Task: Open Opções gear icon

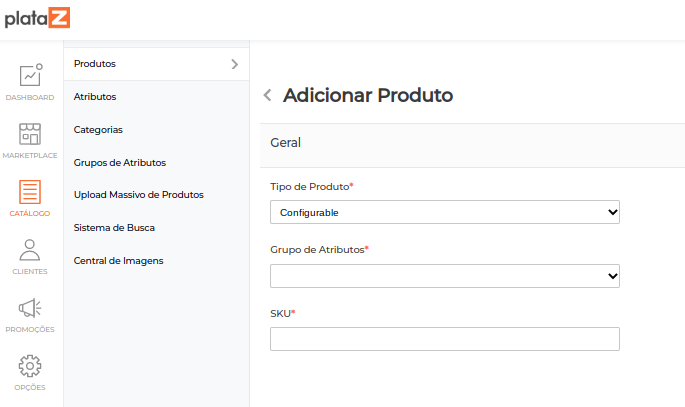Action: [x=30, y=366]
